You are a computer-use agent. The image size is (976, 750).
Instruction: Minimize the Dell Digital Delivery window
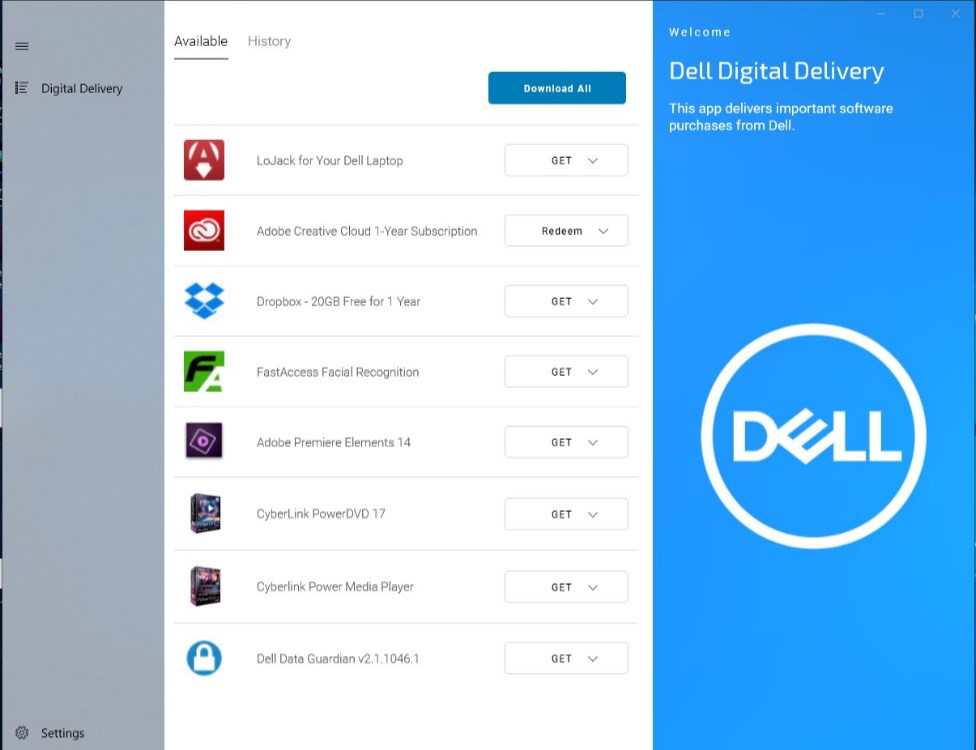881,14
